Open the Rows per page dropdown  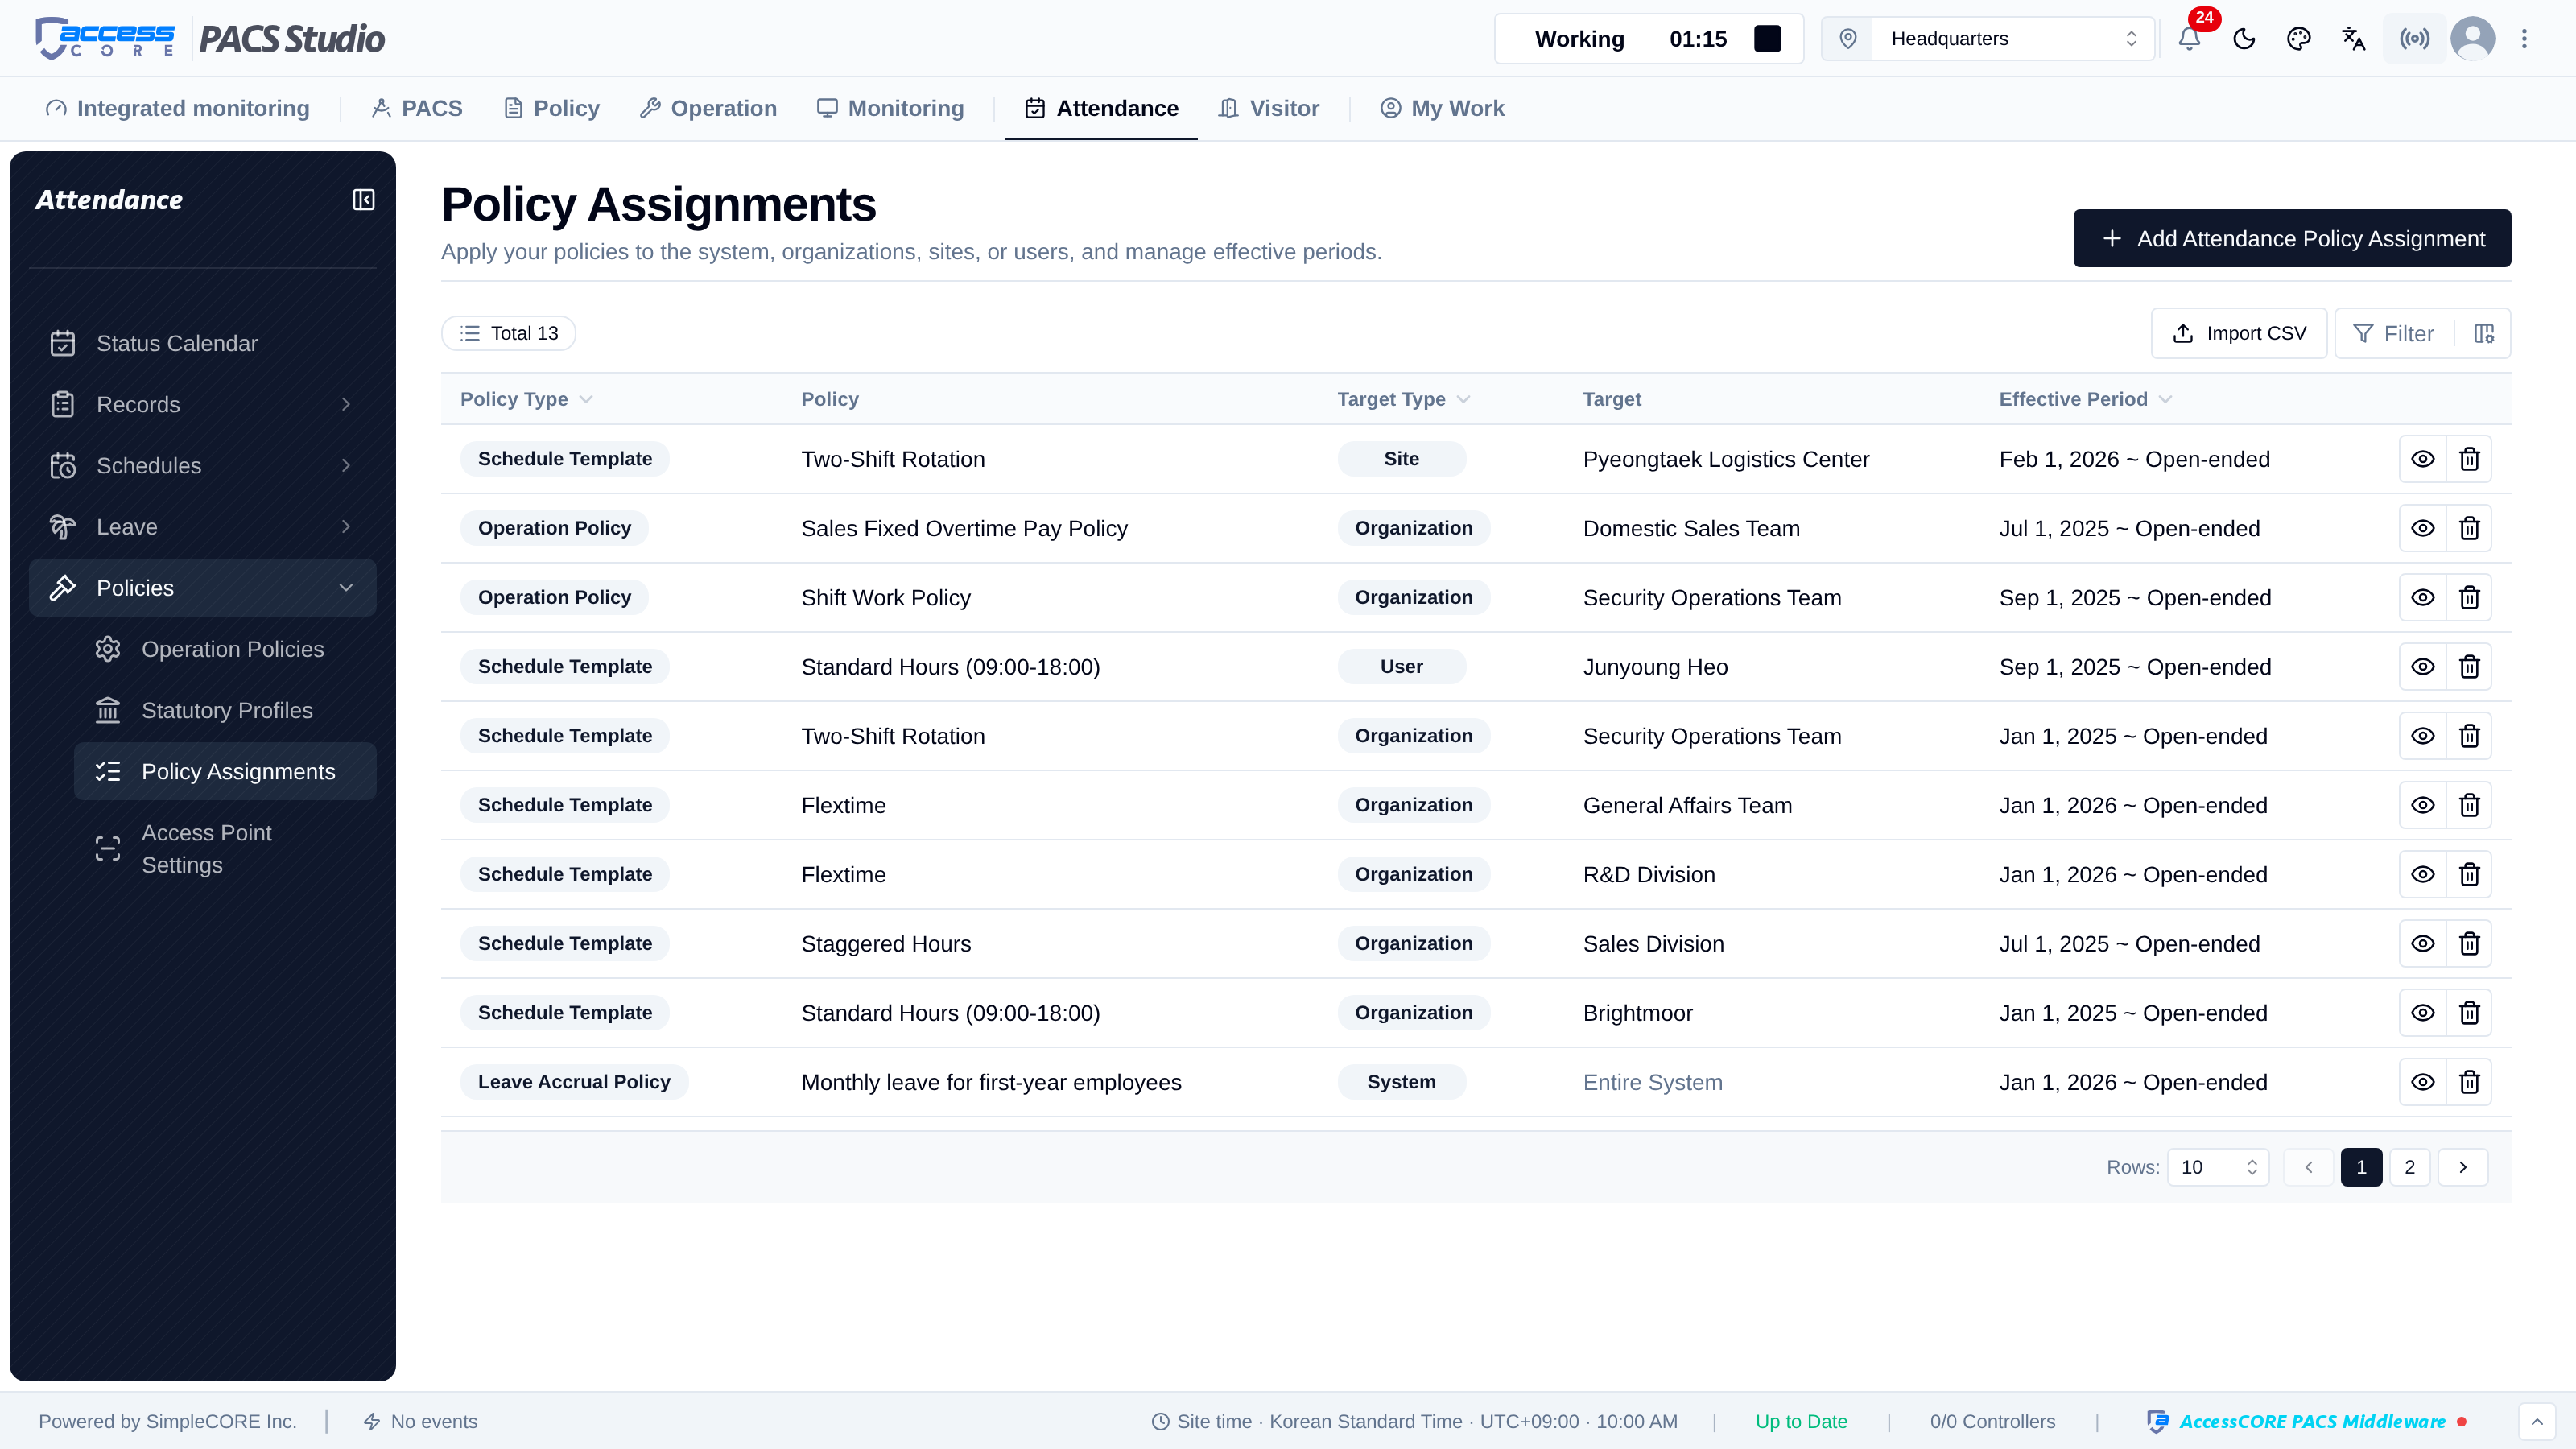(x=2218, y=1168)
